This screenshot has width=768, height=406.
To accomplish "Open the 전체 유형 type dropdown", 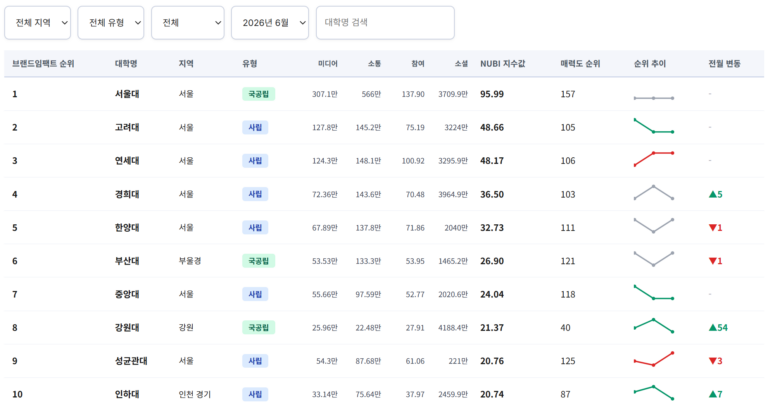I will pyautogui.click(x=111, y=23).
